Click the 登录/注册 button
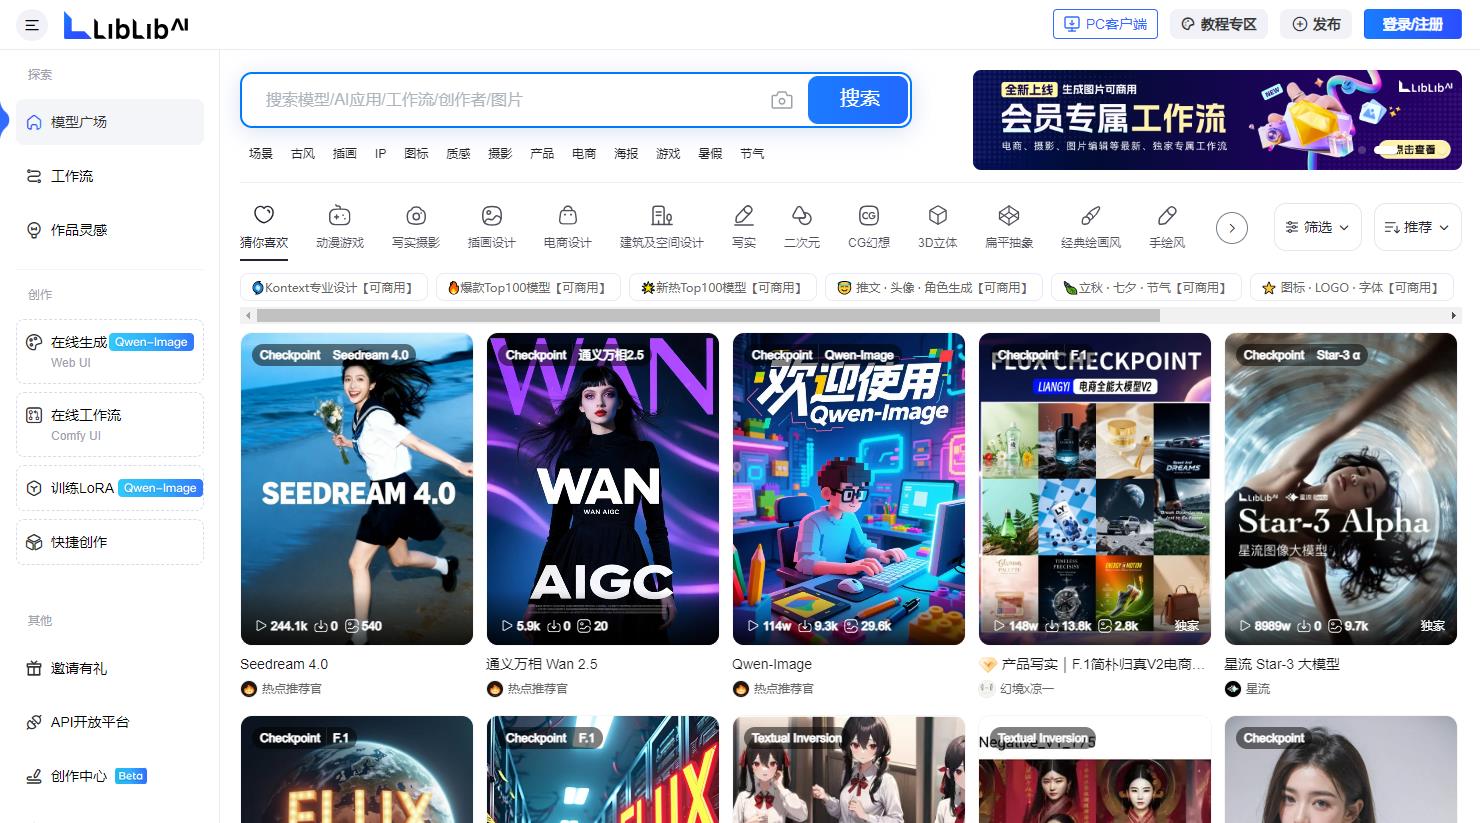Image resolution: width=1480 pixels, height=823 pixels. [x=1411, y=24]
